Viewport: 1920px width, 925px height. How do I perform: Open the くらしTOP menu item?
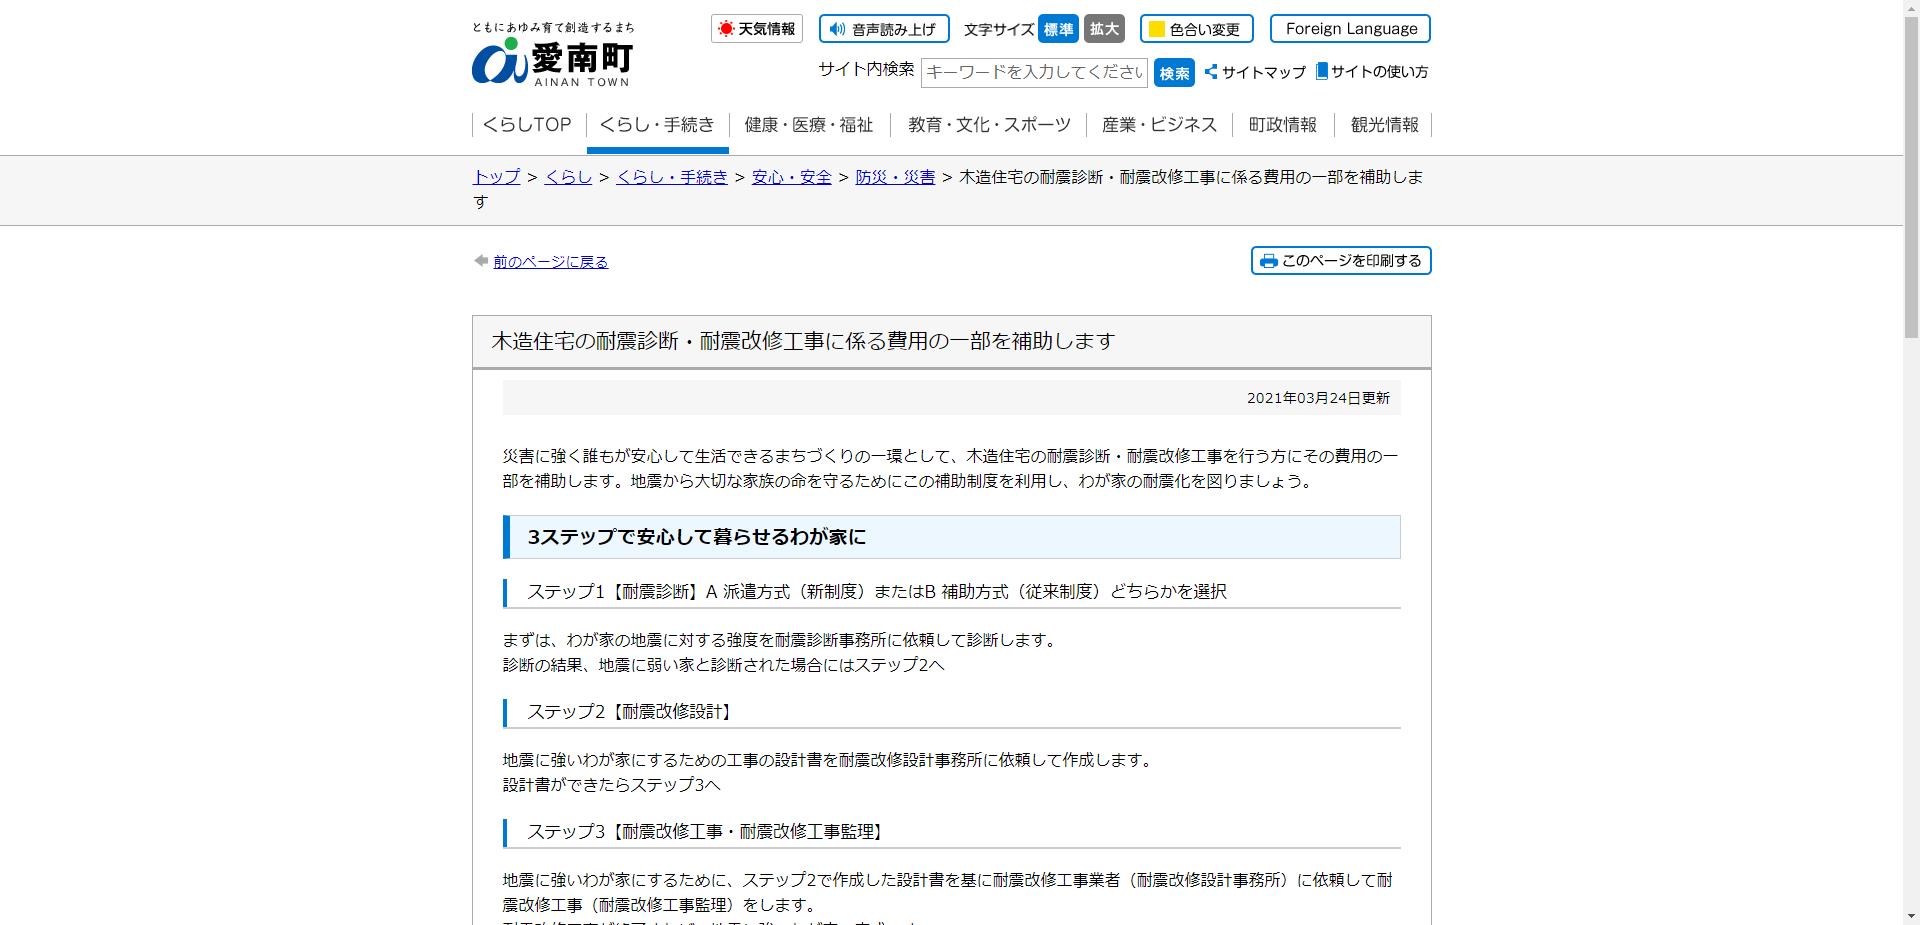pyautogui.click(x=525, y=124)
